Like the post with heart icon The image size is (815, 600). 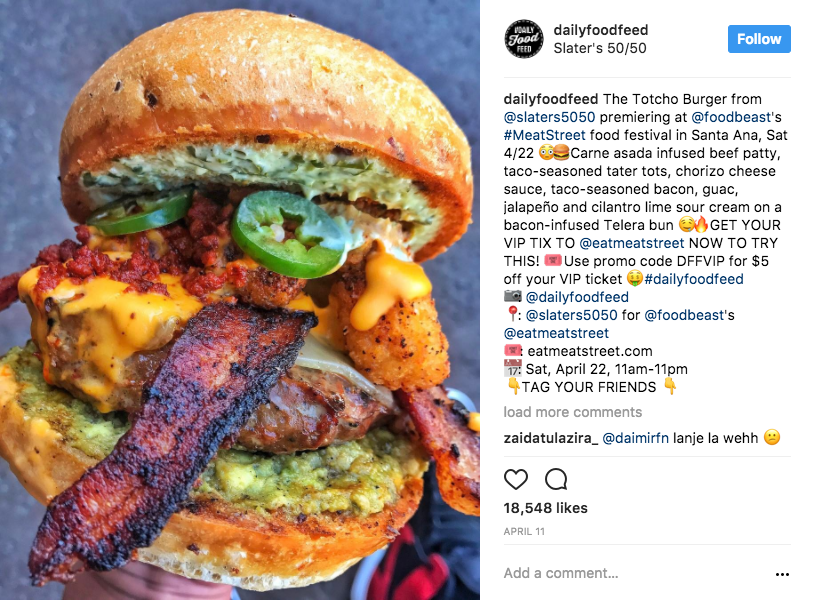click(516, 479)
